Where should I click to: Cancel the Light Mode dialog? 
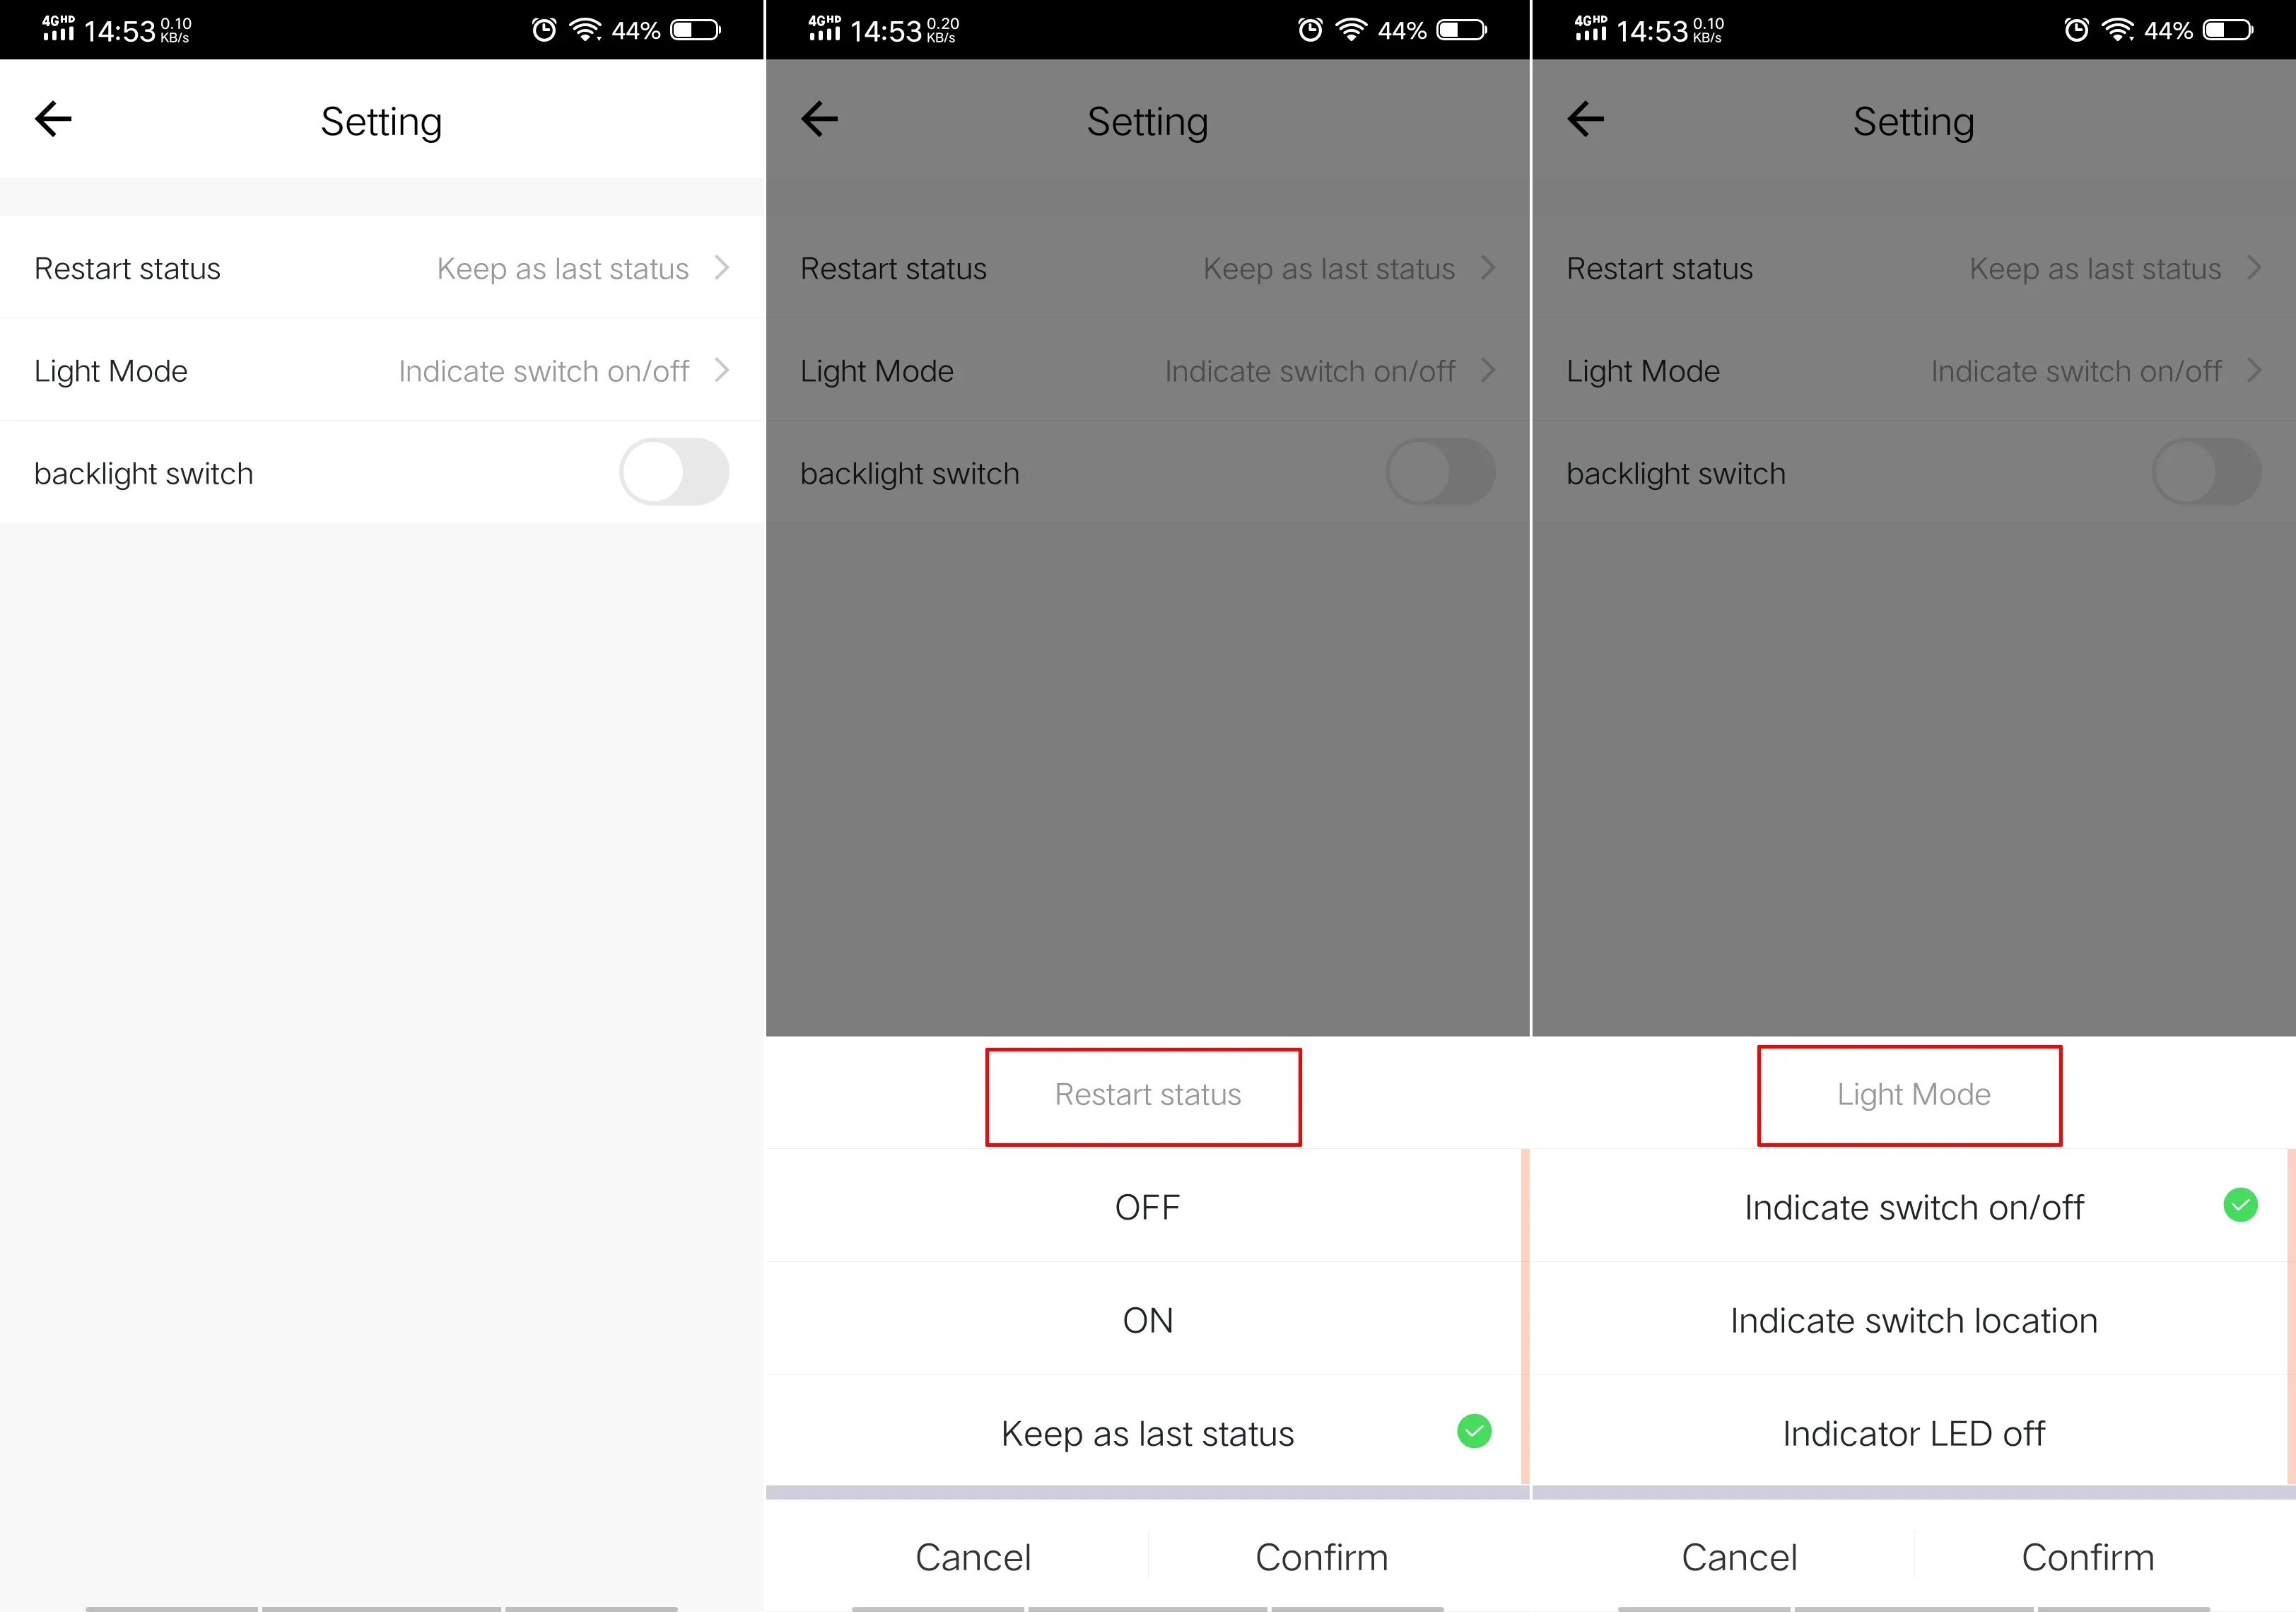click(1739, 1557)
